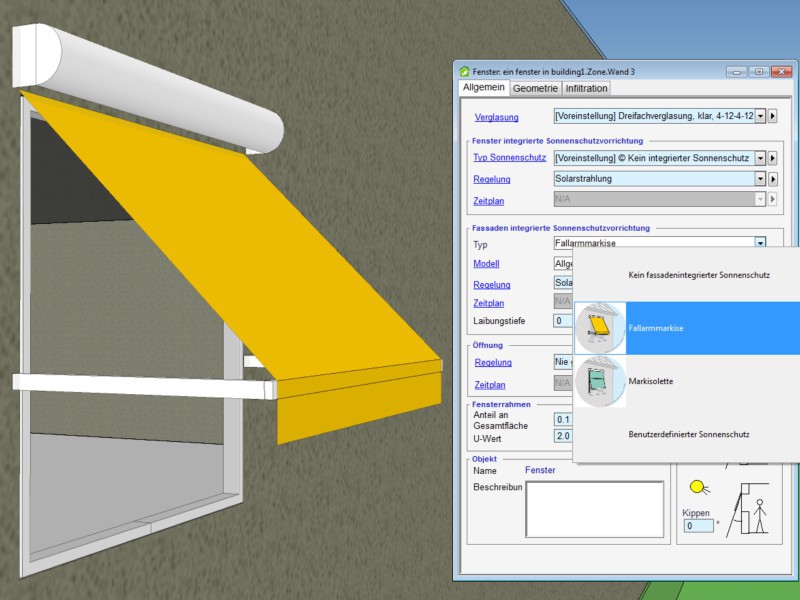Open Regelung link under Fenster integrierte Sonnenschutzvorrichtung

(491, 179)
